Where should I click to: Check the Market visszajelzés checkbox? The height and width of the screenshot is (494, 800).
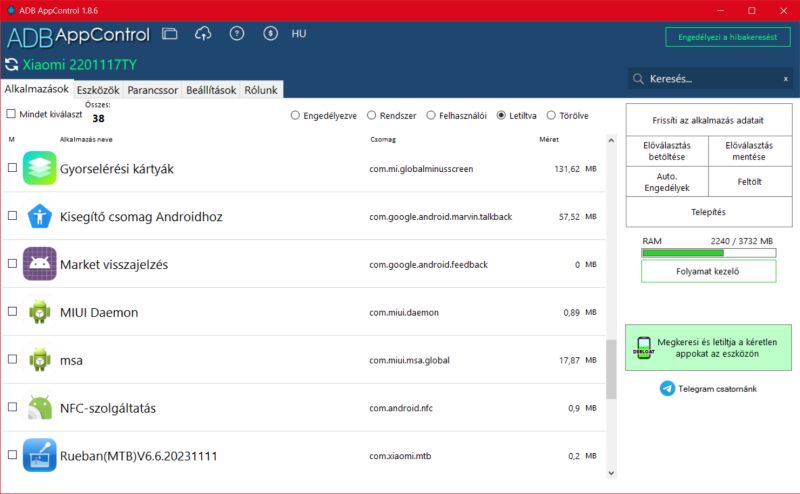click(x=12, y=263)
